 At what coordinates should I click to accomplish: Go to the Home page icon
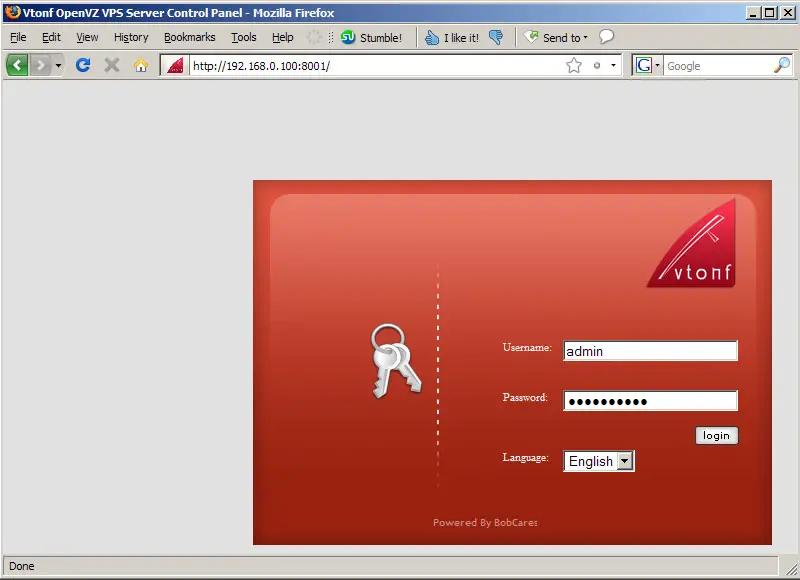(x=141, y=65)
